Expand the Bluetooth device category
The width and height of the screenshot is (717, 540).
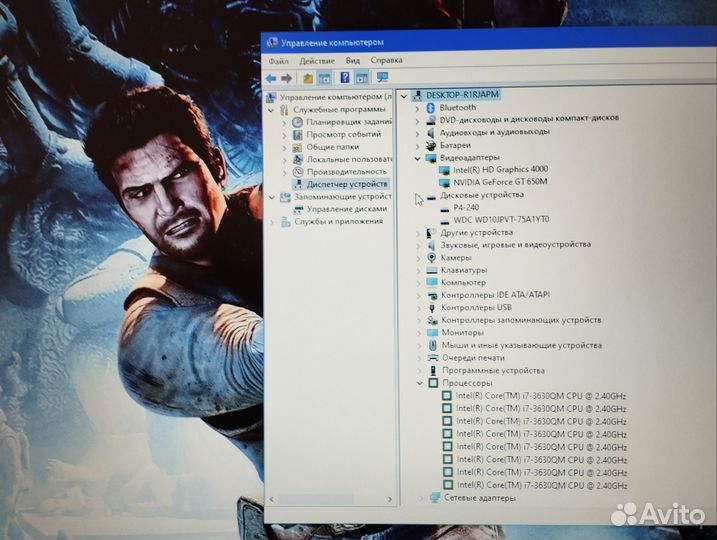point(417,109)
